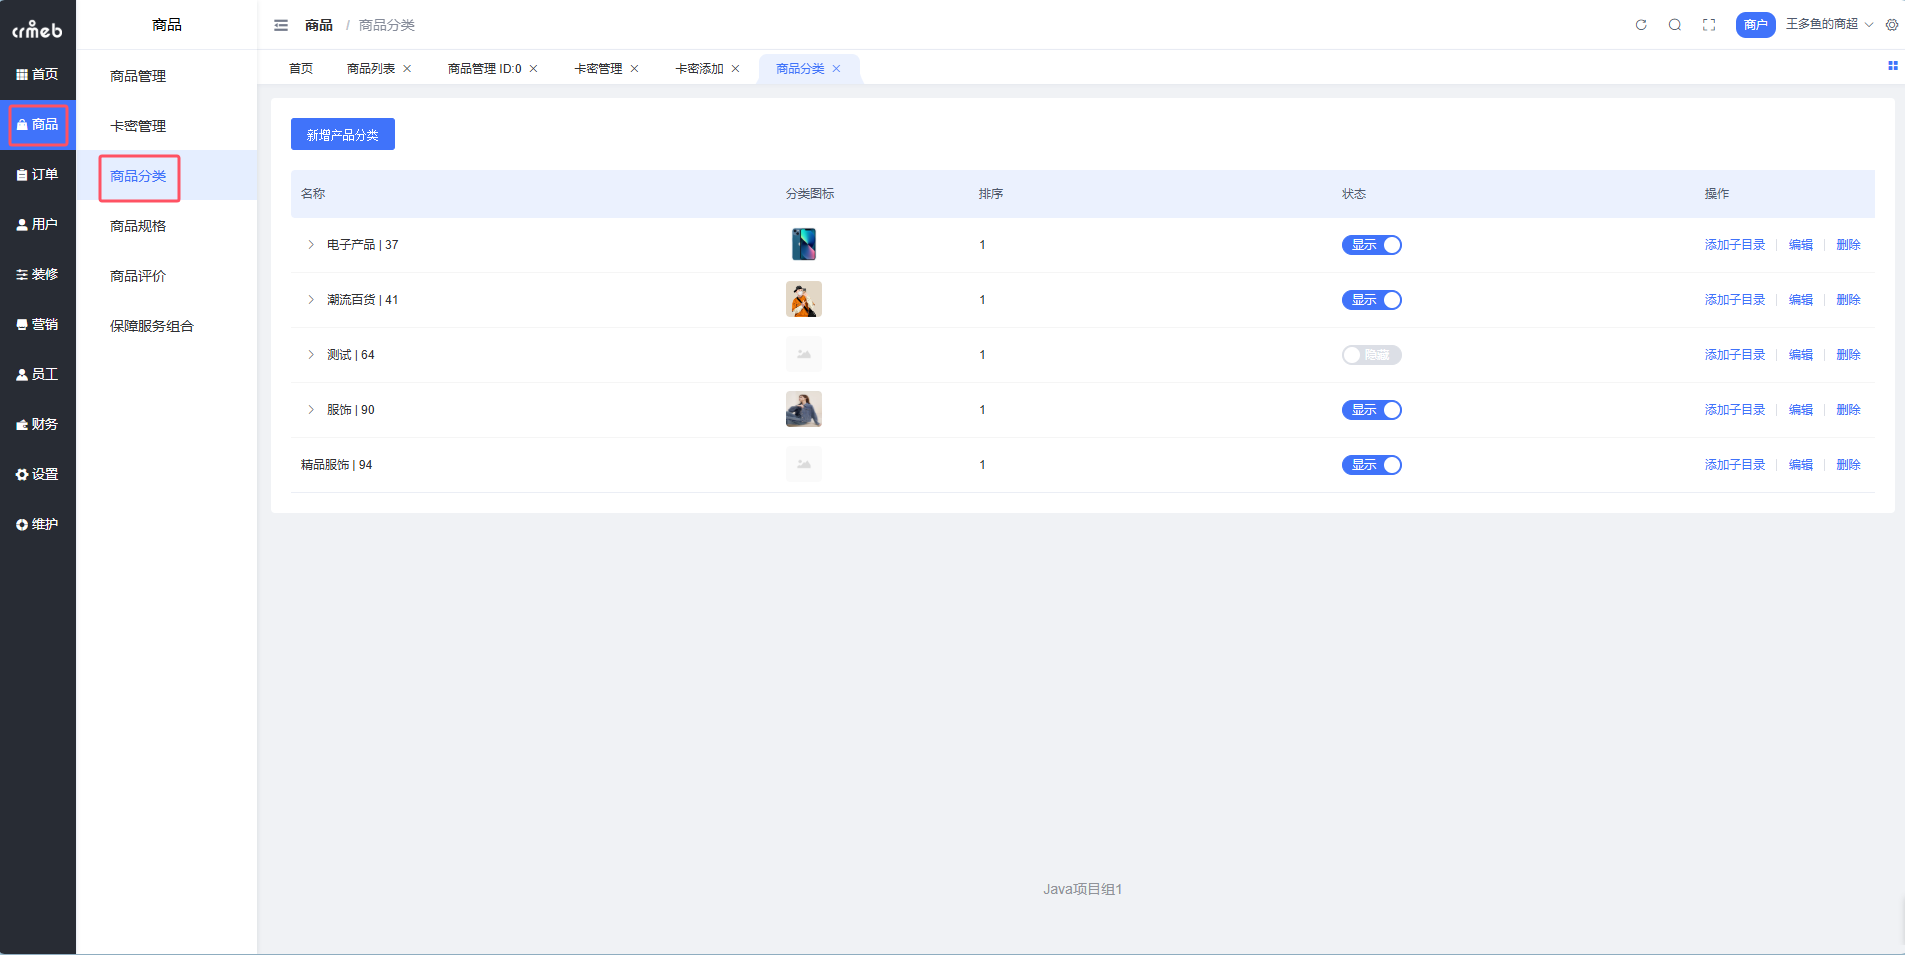The image size is (1905, 955).
Task: Click the 新增产品分类 button
Action: [342, 134]
